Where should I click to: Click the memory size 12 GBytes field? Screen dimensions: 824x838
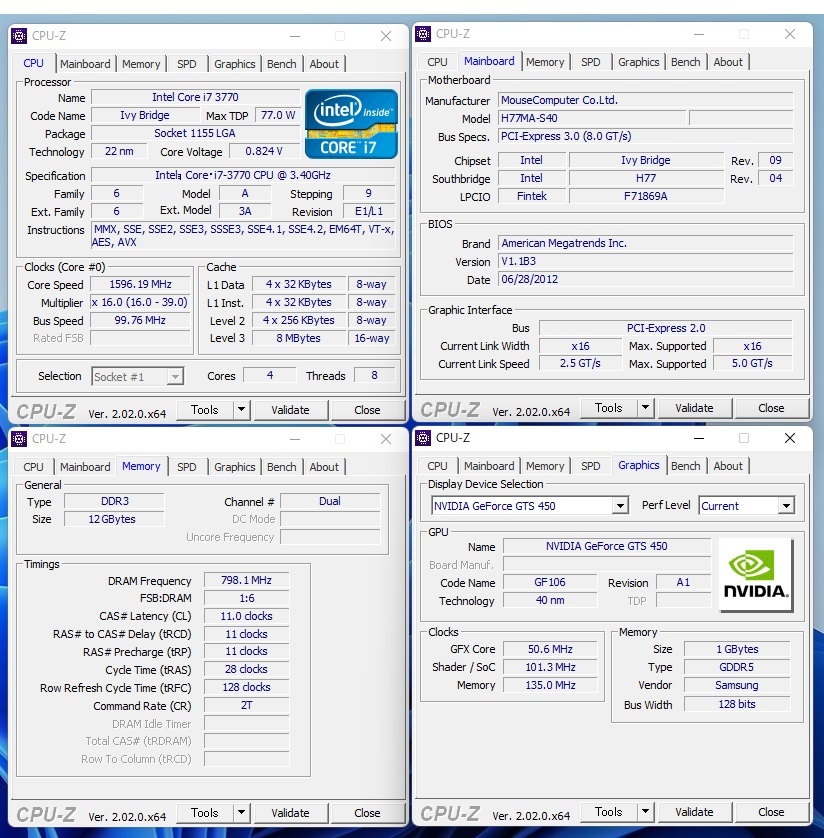pyautogui.click(x=114, y=519)
